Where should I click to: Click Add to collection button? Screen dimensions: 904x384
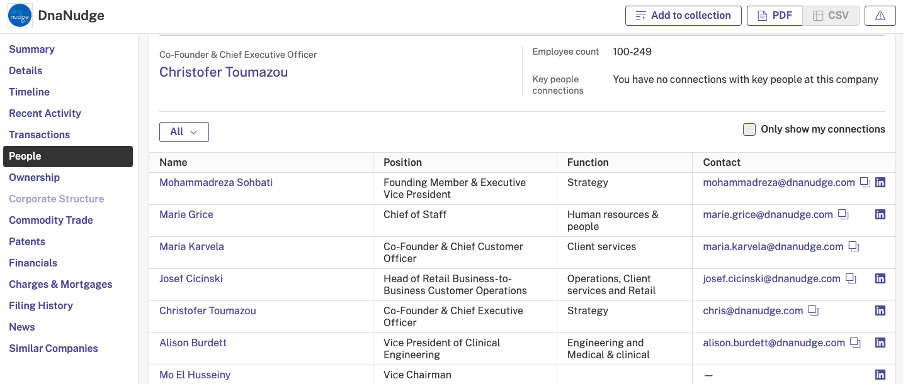(x=683, y=16)
